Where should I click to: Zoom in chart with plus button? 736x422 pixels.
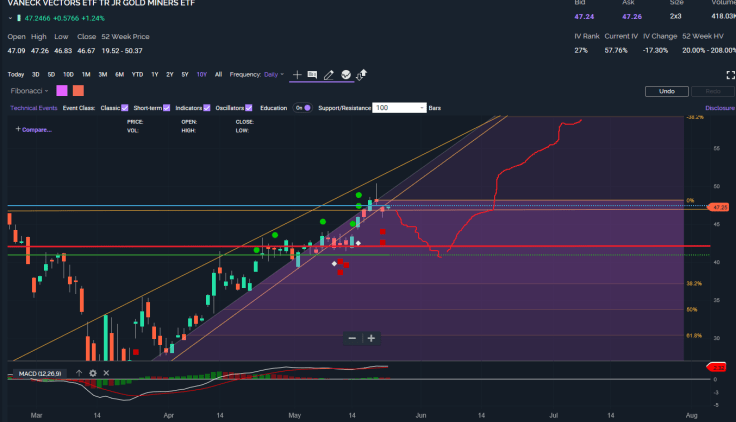click(371, 338)
